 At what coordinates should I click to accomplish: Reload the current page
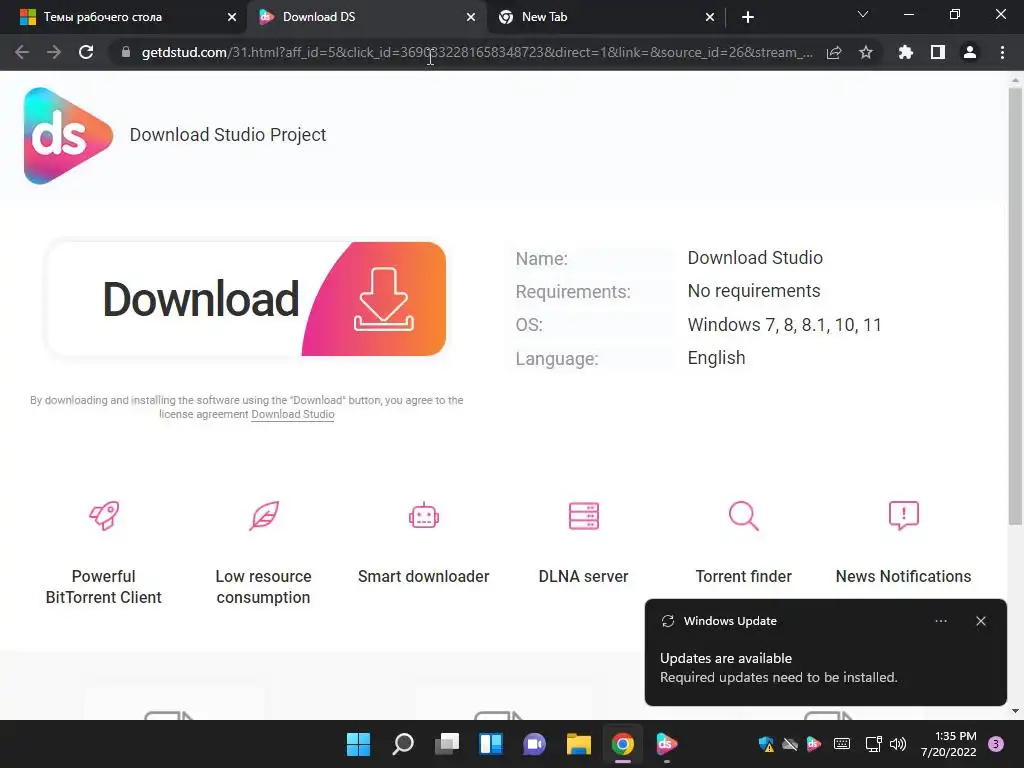point(86,52)
